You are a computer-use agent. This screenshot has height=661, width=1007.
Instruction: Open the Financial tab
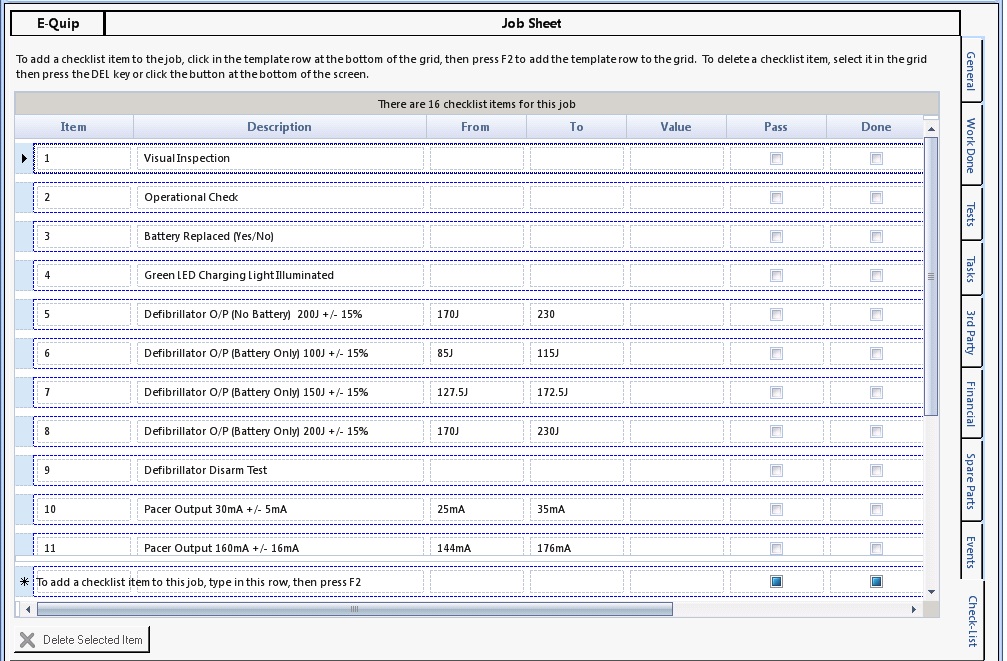click(x=972, y=403)
